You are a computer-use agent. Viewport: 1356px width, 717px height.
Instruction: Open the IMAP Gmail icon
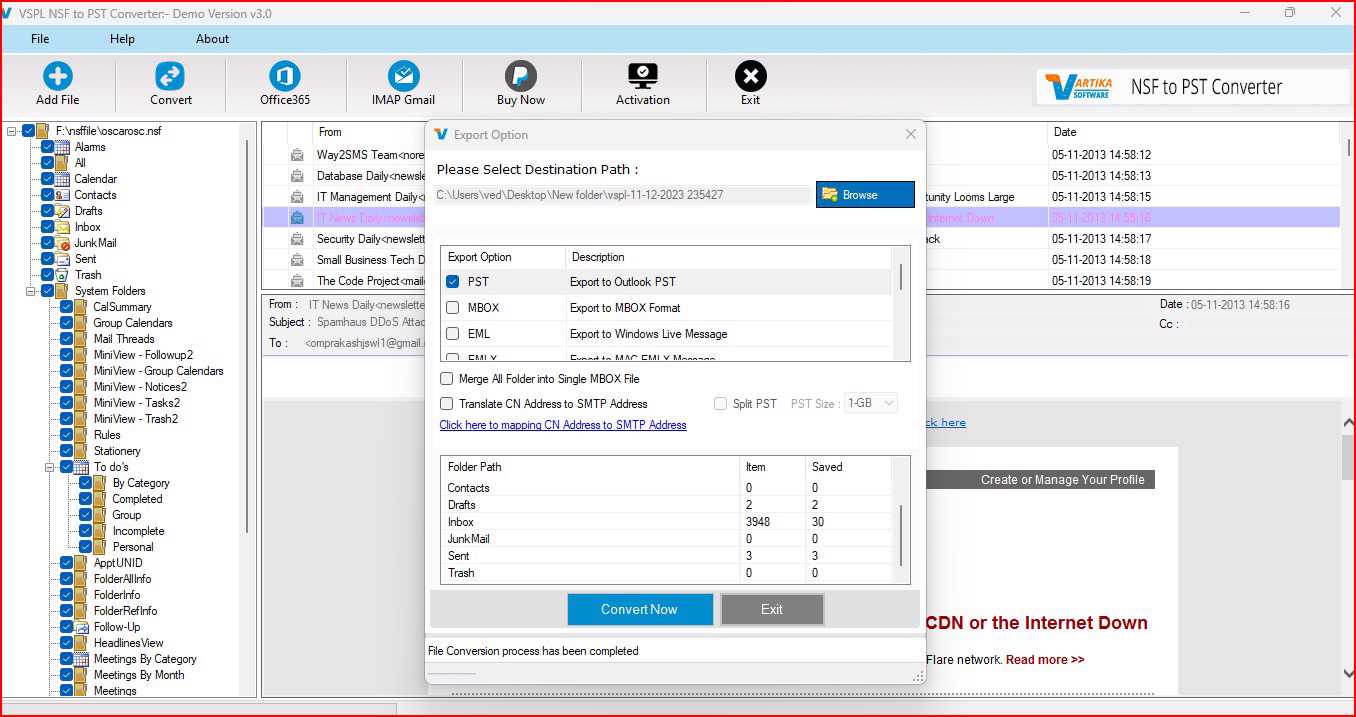(403, 76)
